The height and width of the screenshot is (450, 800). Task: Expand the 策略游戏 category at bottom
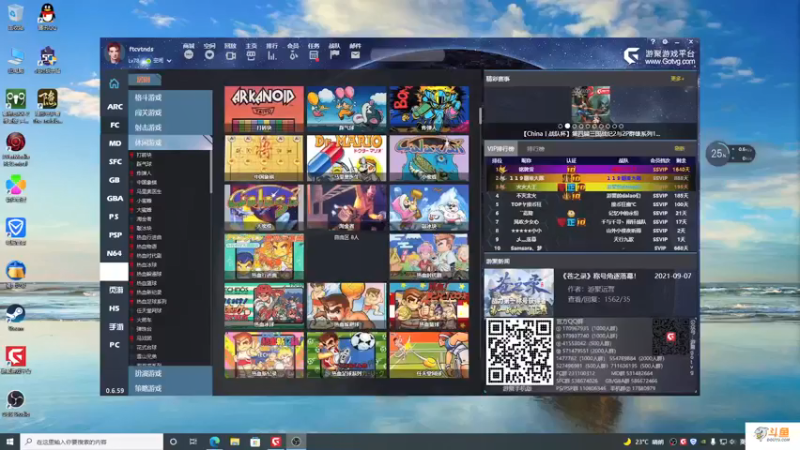tap(170, 388)
